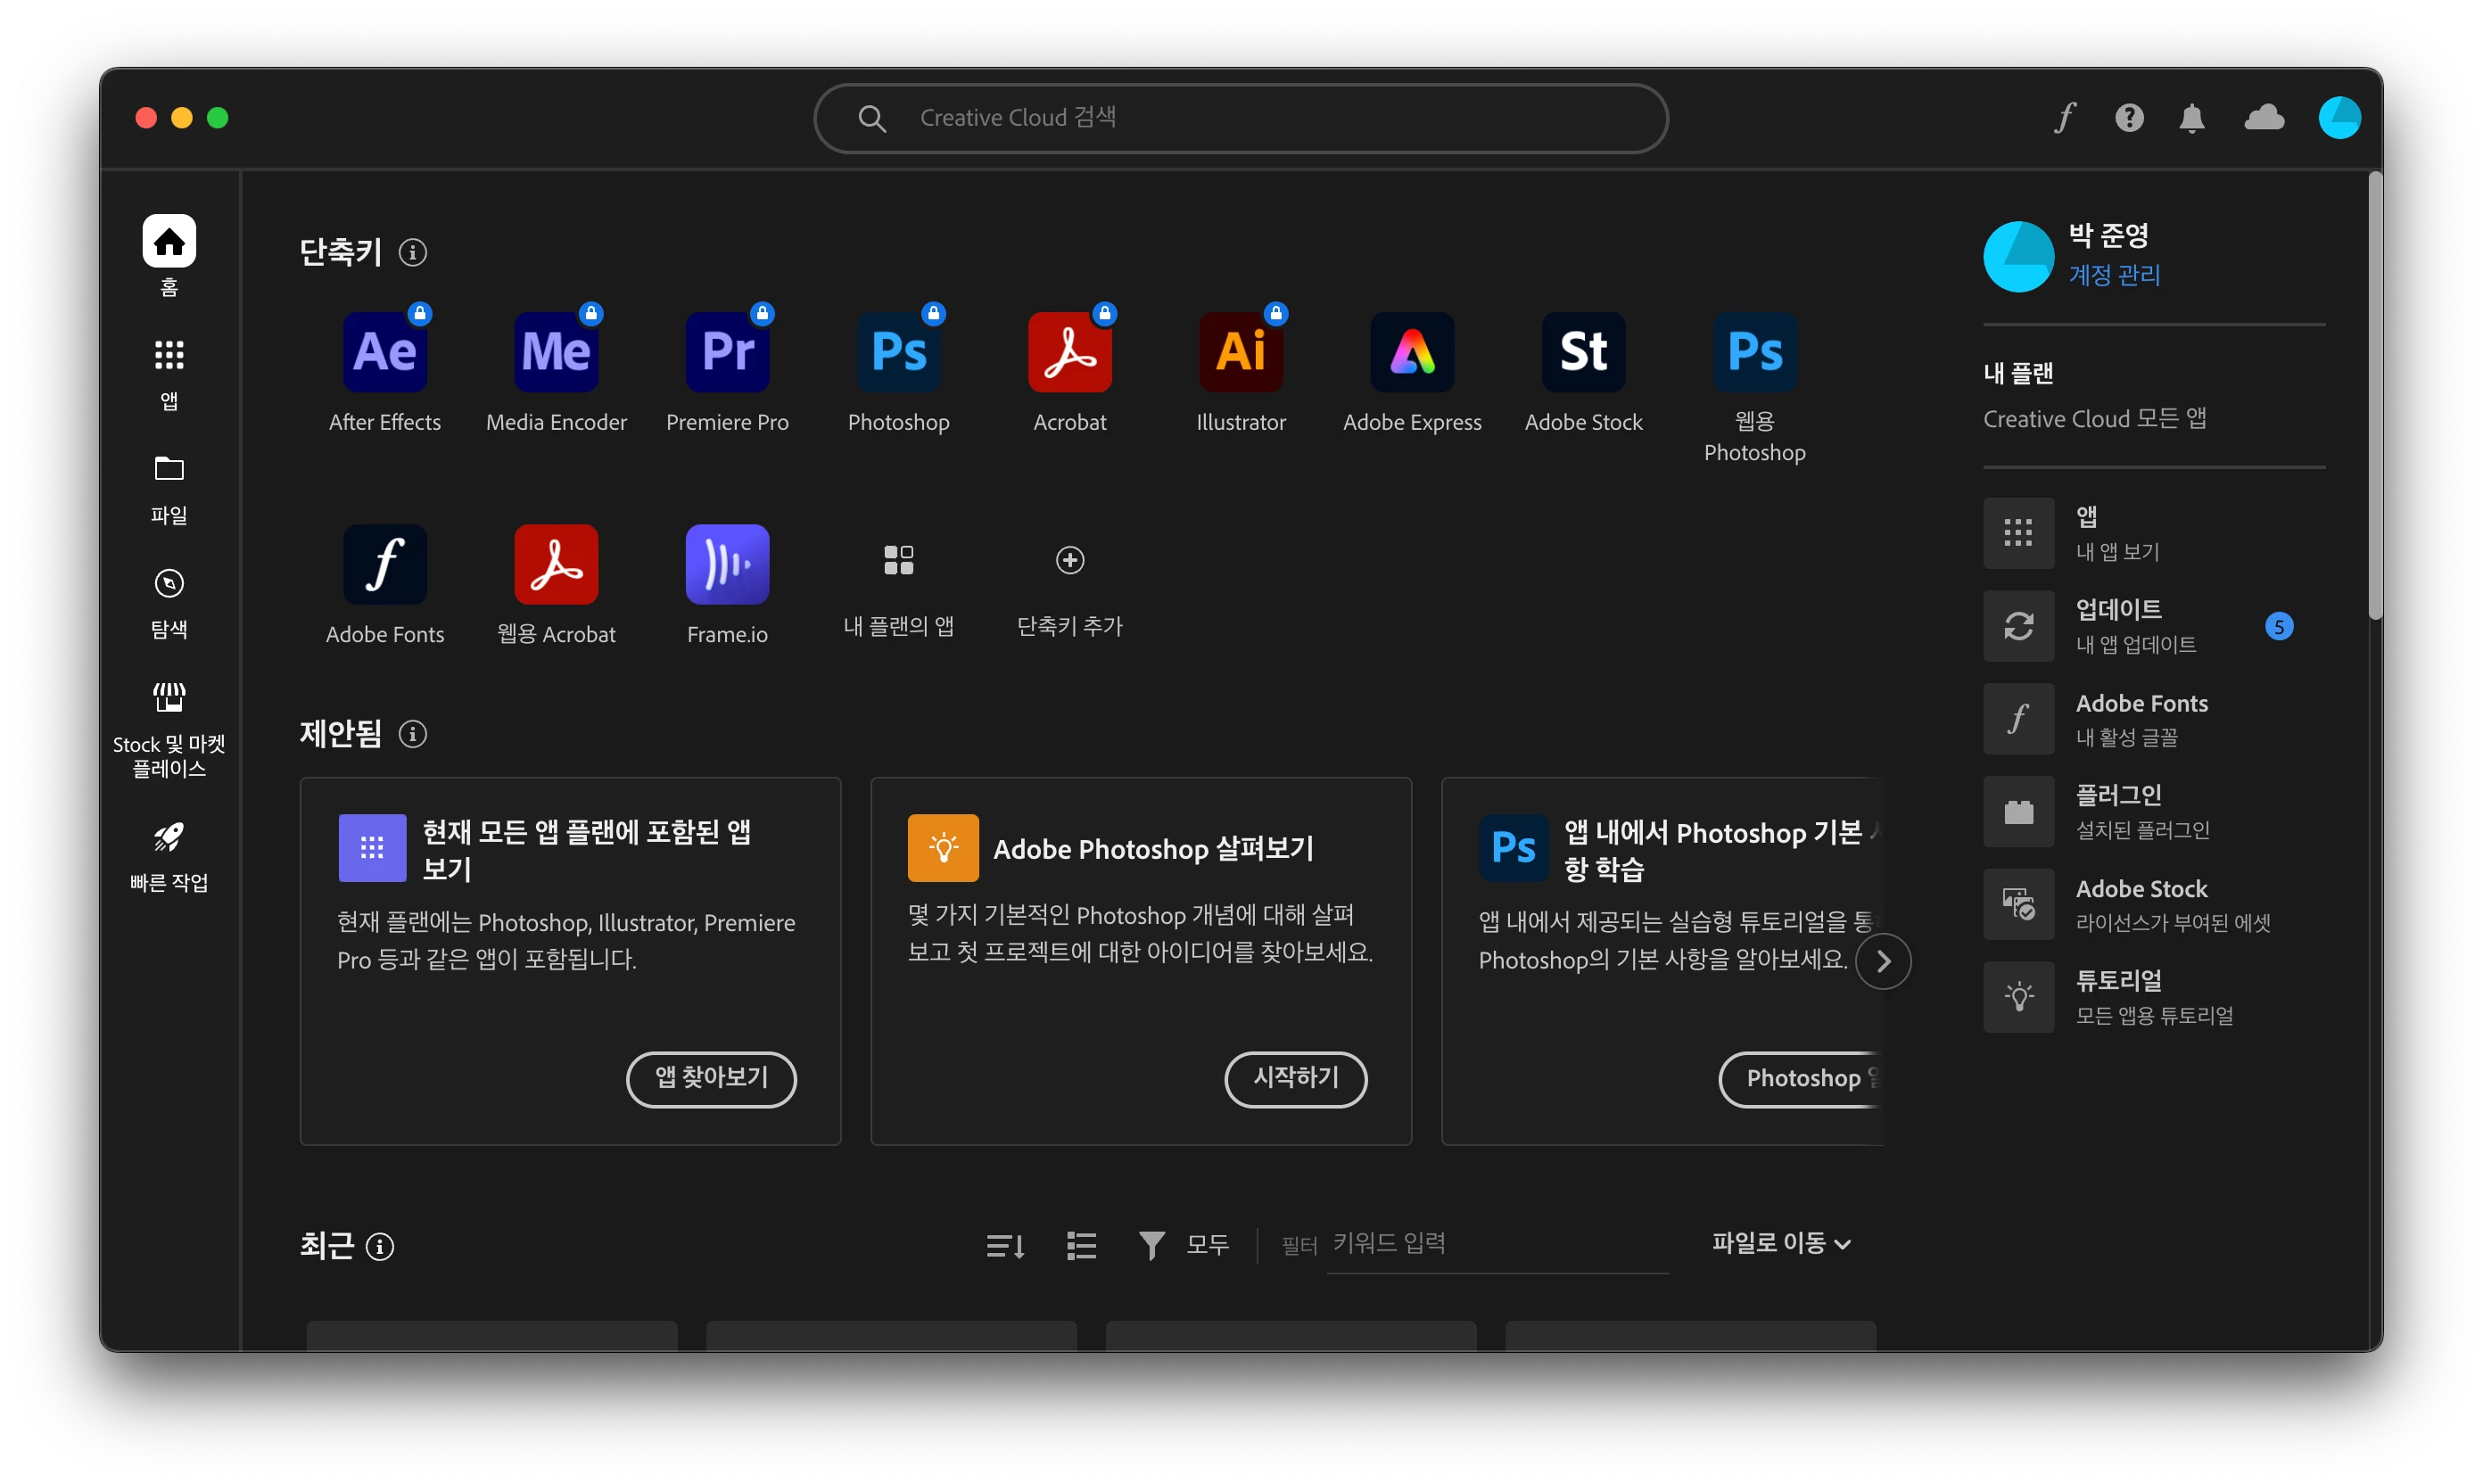Image resolution: width=2483 pixels, height=1484 pixels.
Task: Click the Creative Cloud 검색 field
Action: pyautogui.click(x=1240, y=118)
